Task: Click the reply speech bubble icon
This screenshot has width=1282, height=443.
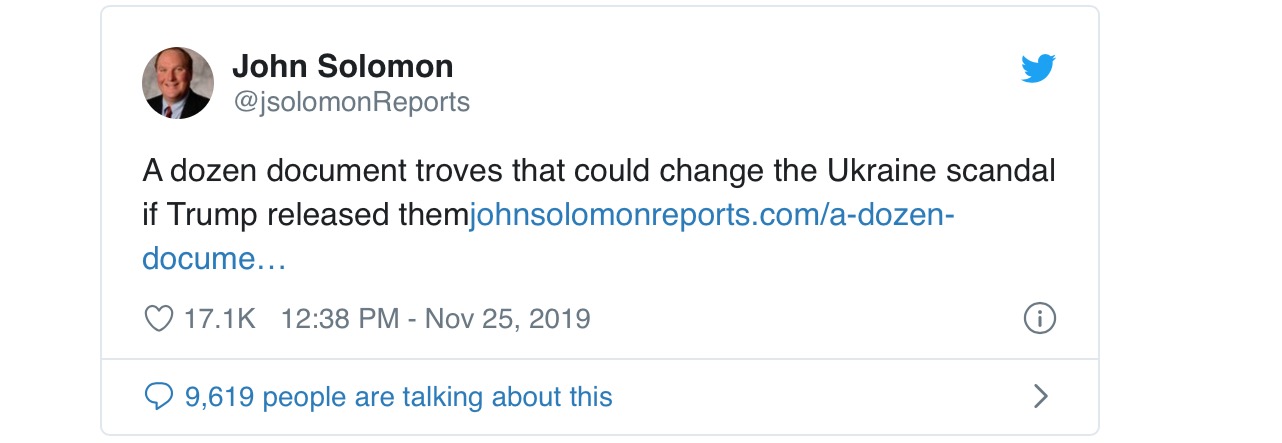Action: pyautogui.click(x=159, y=397)
